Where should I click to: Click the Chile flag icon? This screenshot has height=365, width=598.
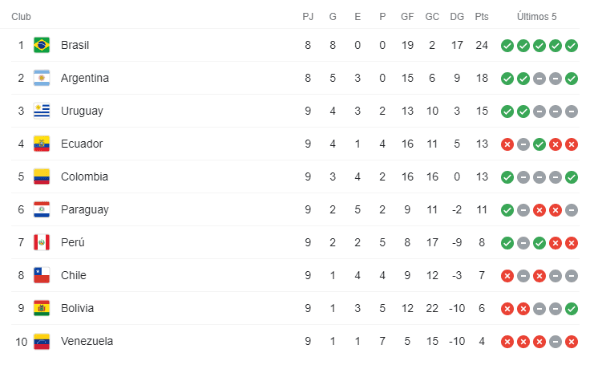42,275
